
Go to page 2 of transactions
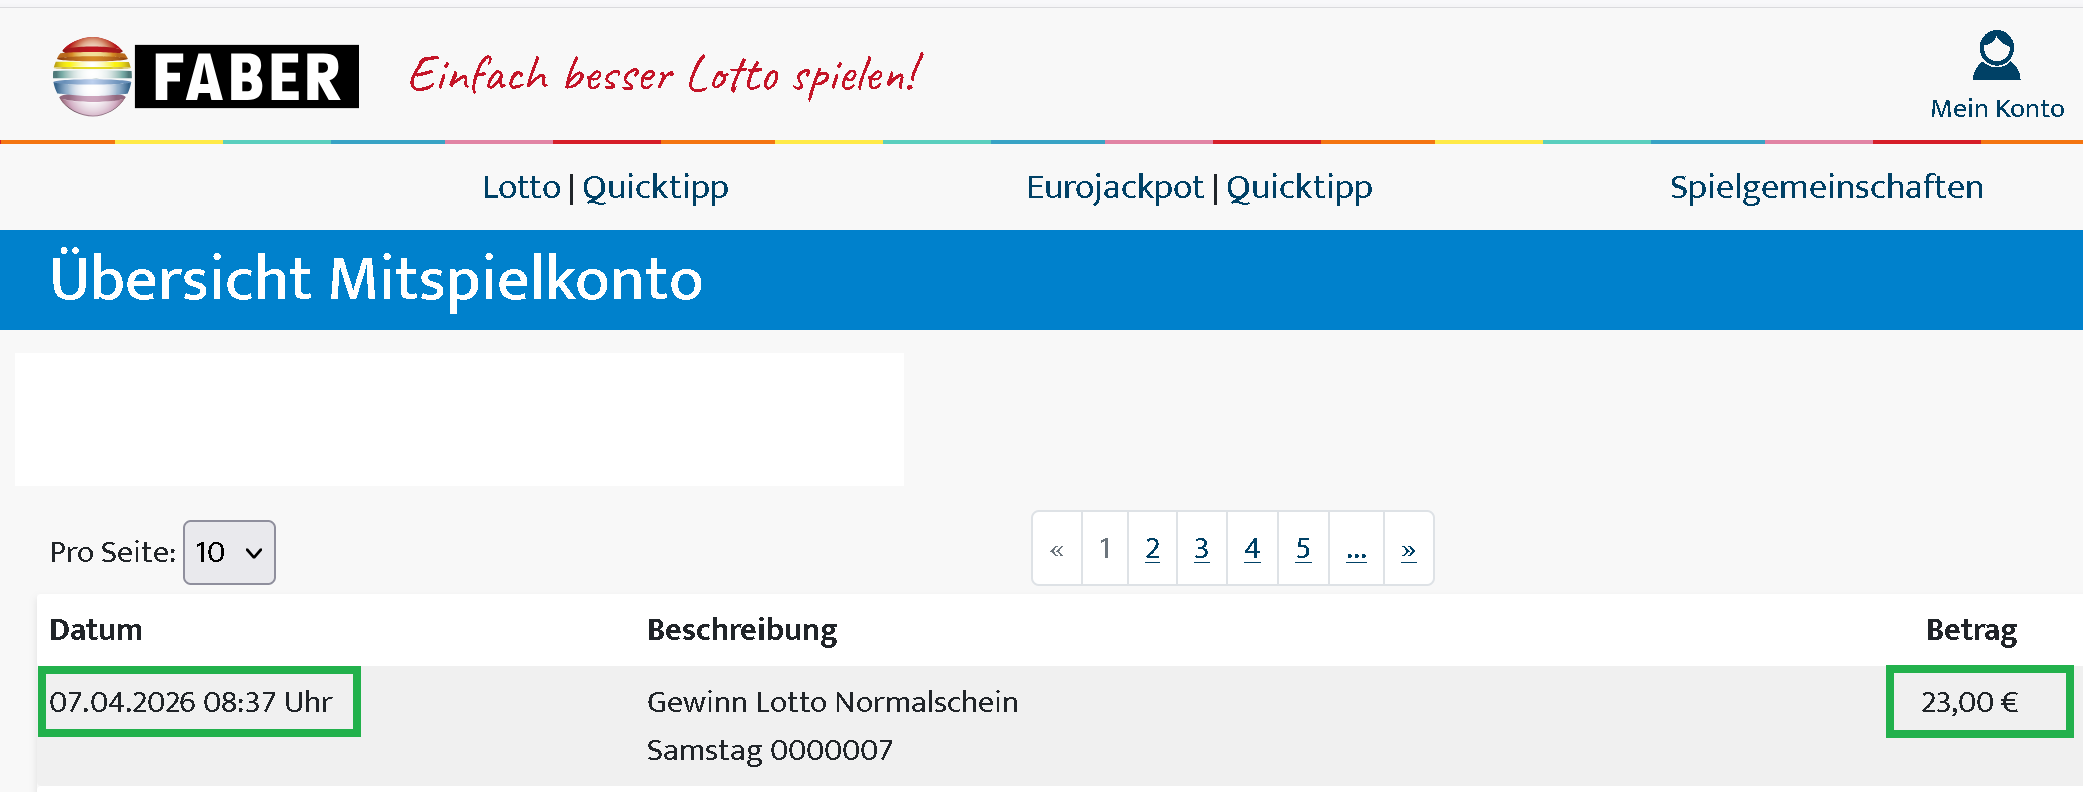1153,549
